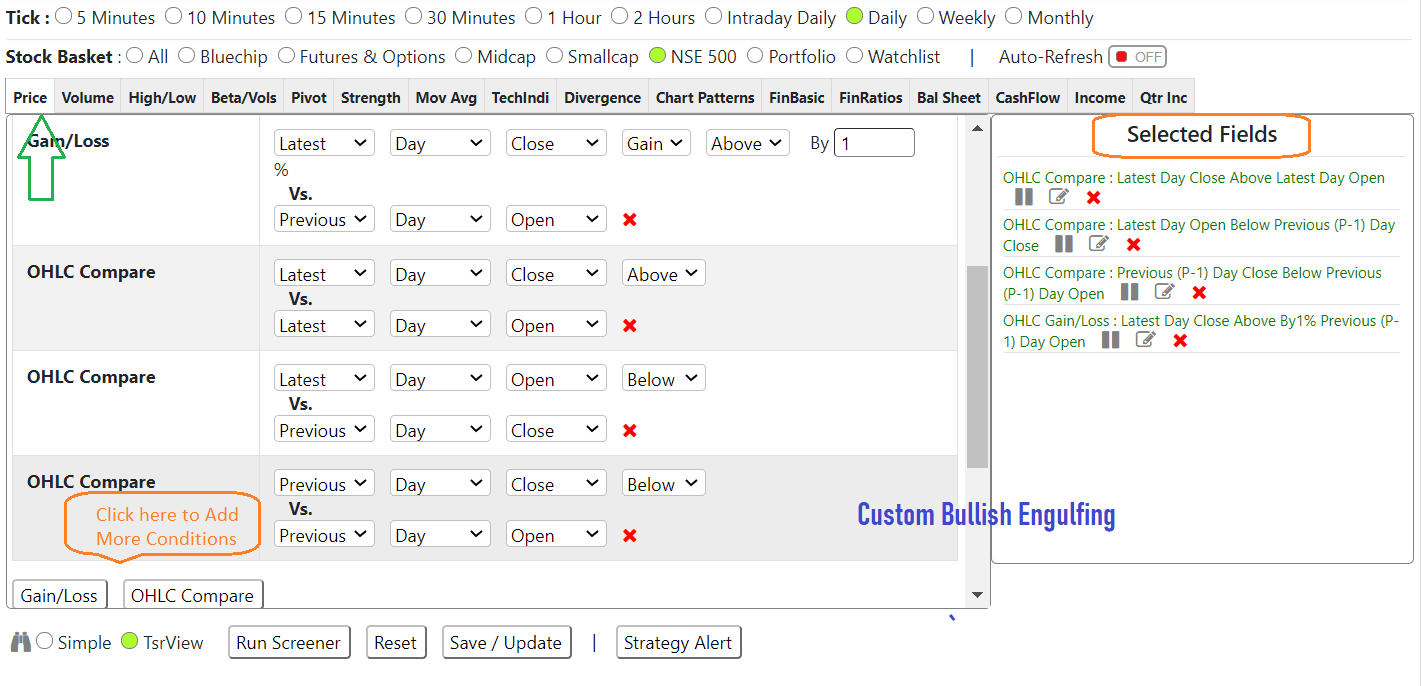Pause the first OHLC Compare condition

tap(1023, 196)
